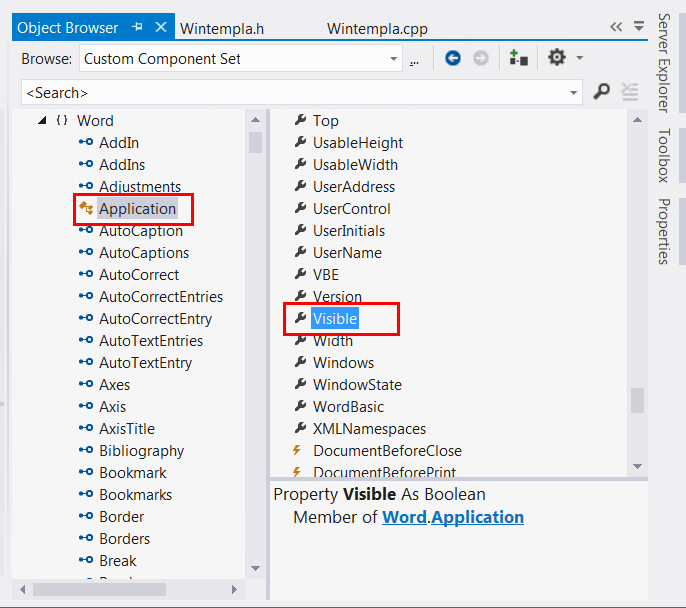
Task: Select the Visible property
Action: [x=335, y=318]
